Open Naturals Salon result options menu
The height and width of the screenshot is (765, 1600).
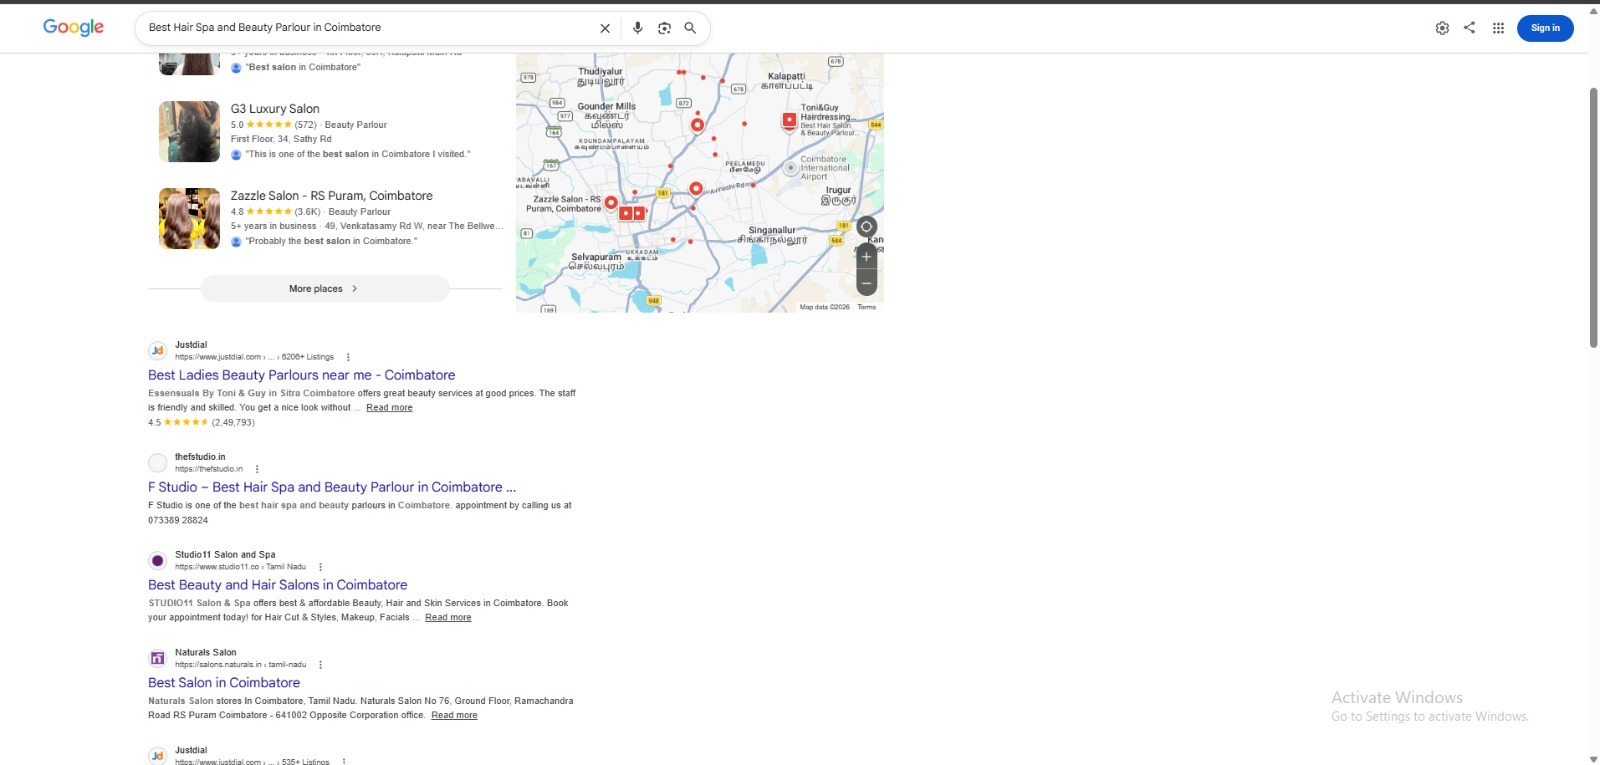pyautogui.click(x=320, y=665)
